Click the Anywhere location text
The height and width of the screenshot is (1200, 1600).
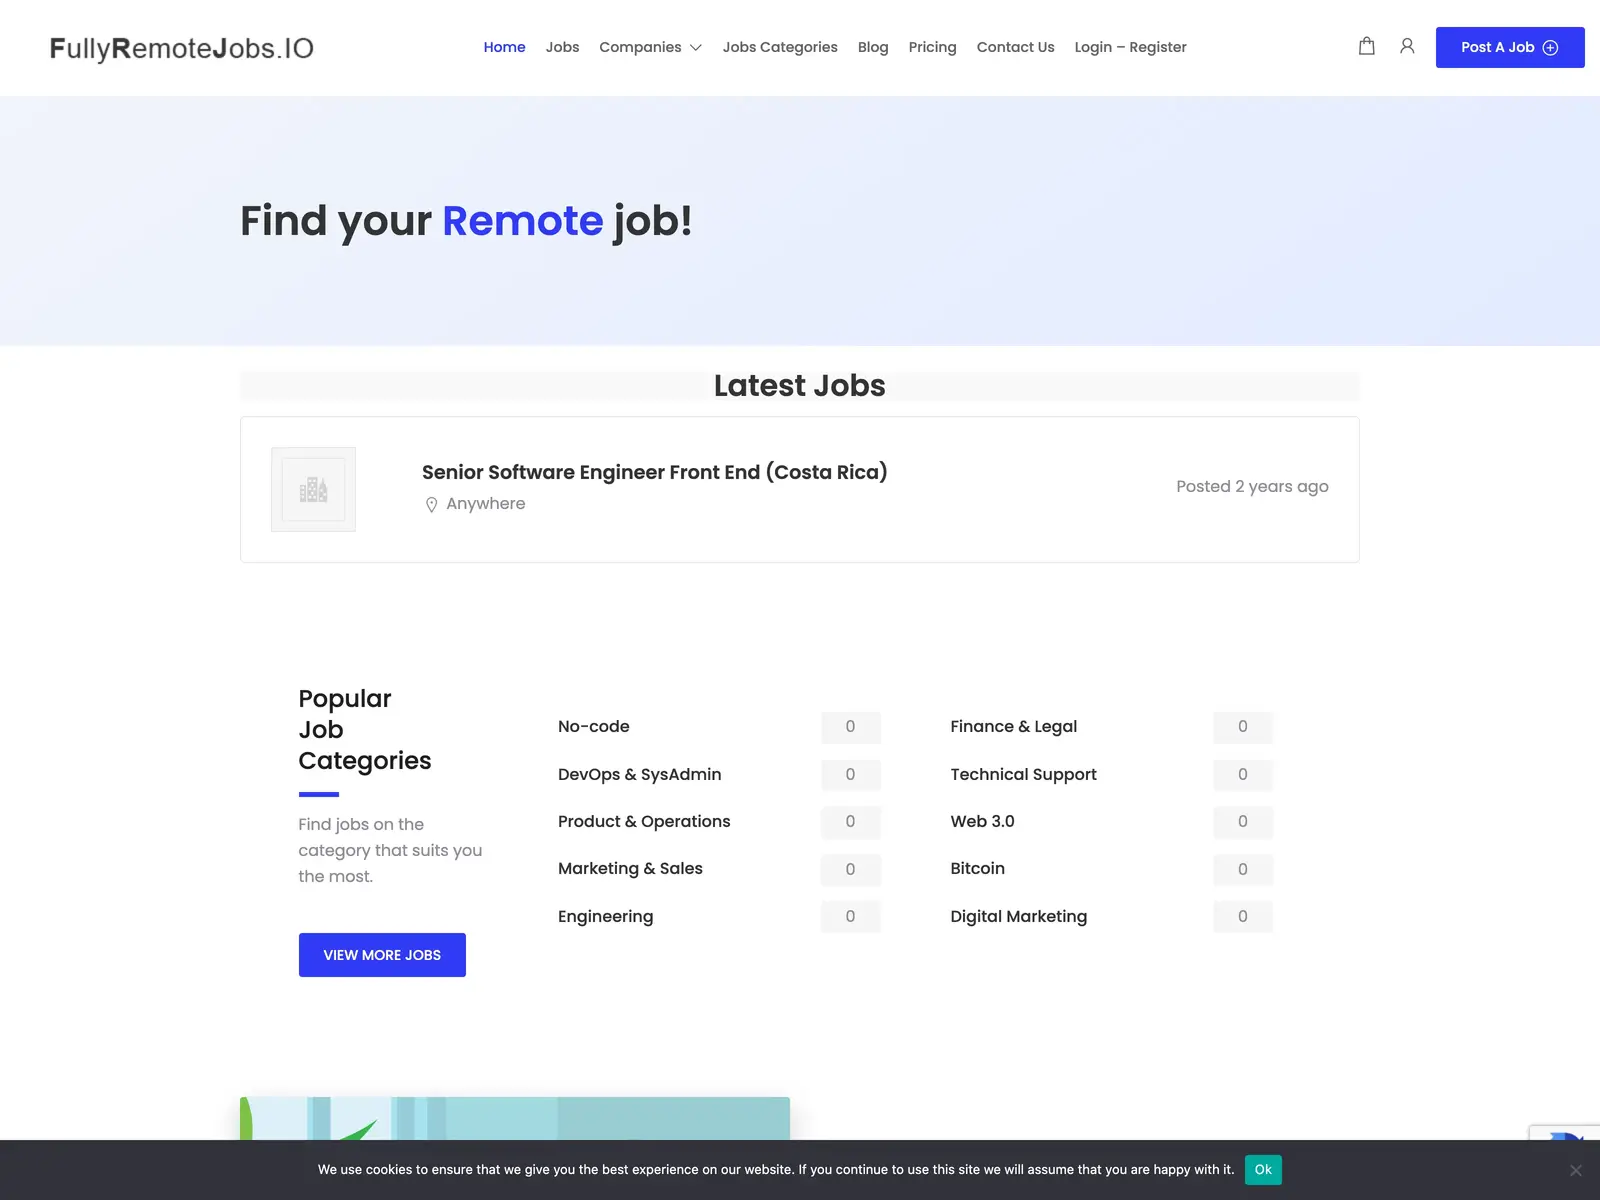pos(485,504)
